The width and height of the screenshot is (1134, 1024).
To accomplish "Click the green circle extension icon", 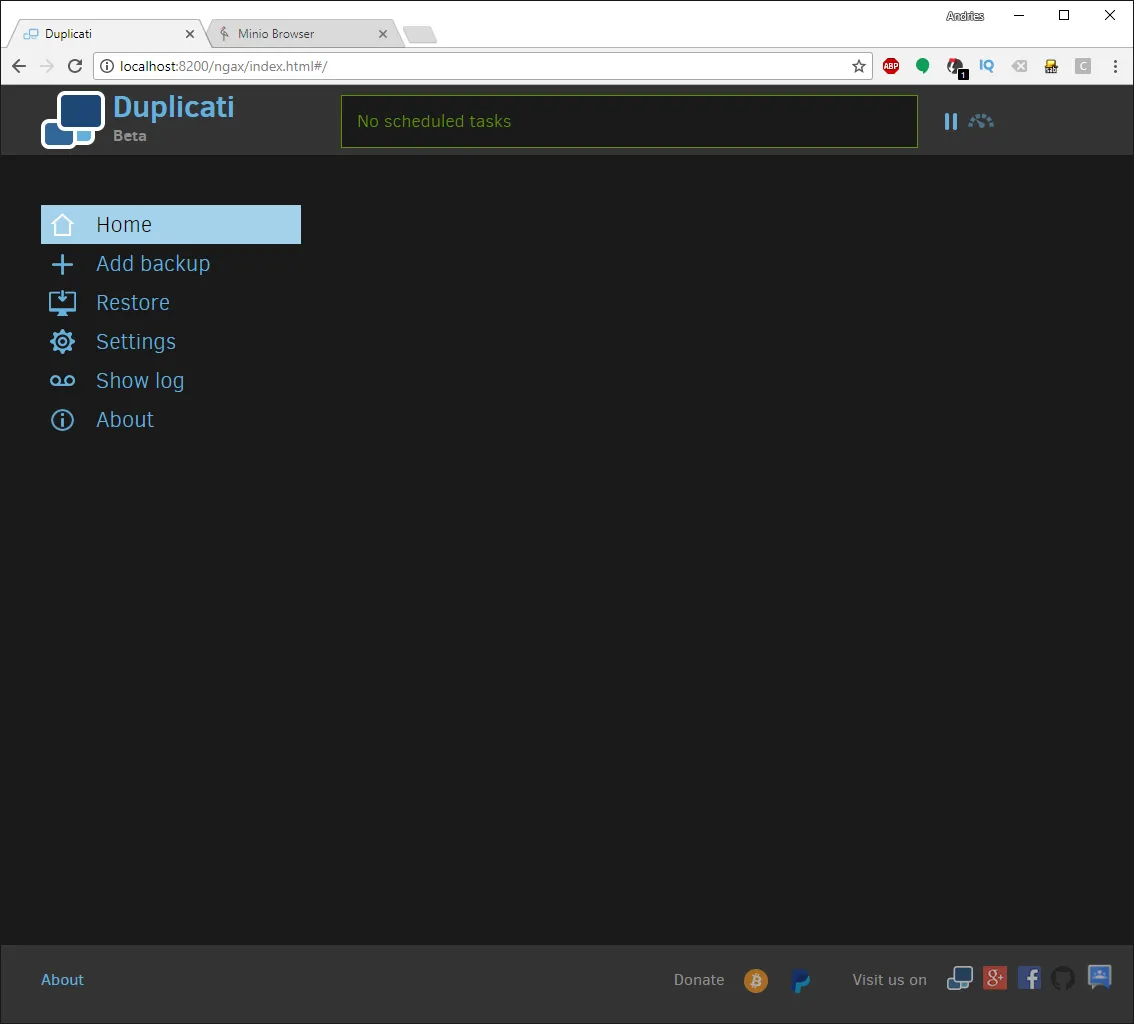I will 922,67.
